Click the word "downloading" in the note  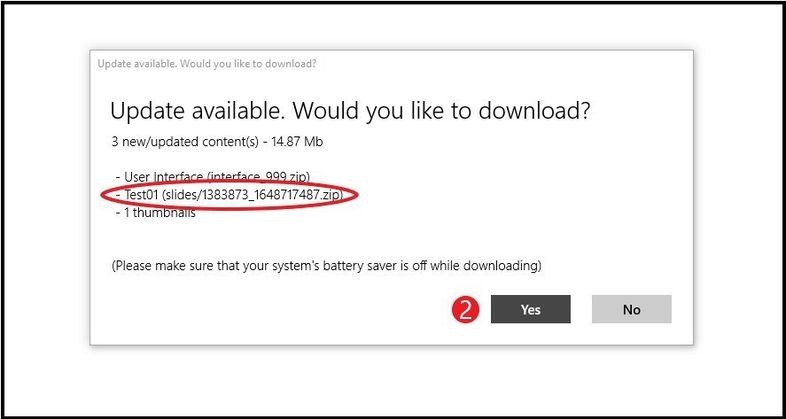pos(506,265)
